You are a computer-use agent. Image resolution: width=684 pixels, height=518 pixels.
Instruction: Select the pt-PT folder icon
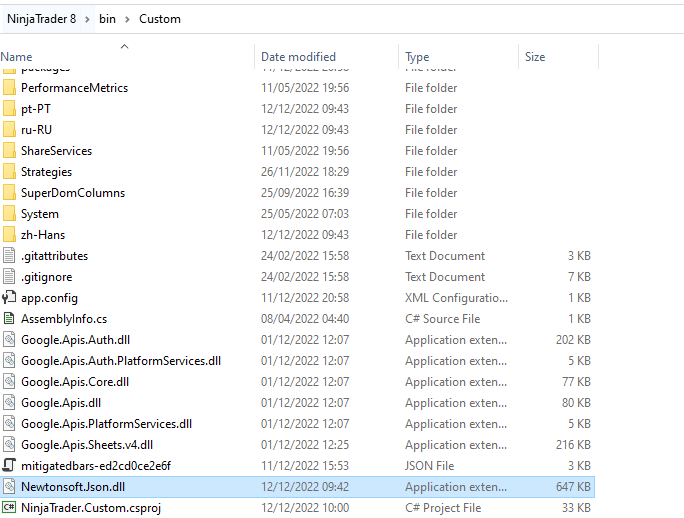point(9,109)
